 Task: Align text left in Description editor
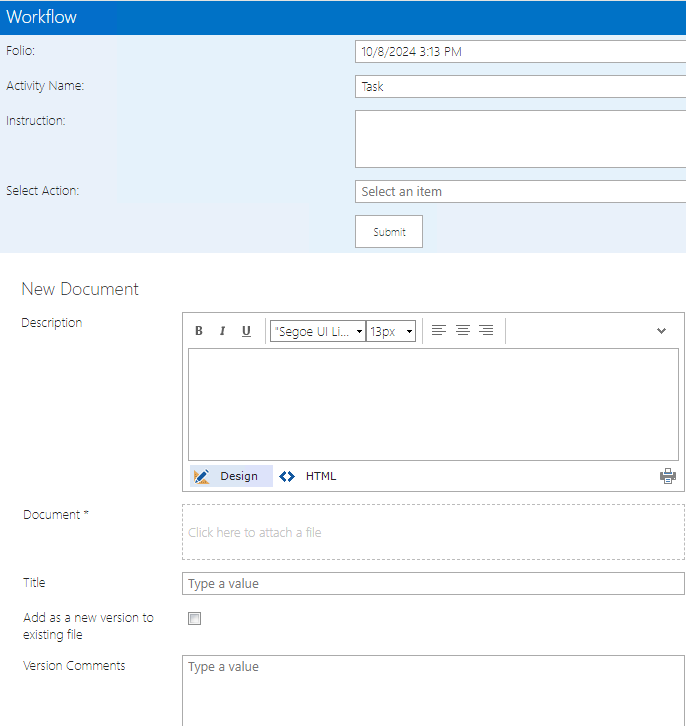439,330
